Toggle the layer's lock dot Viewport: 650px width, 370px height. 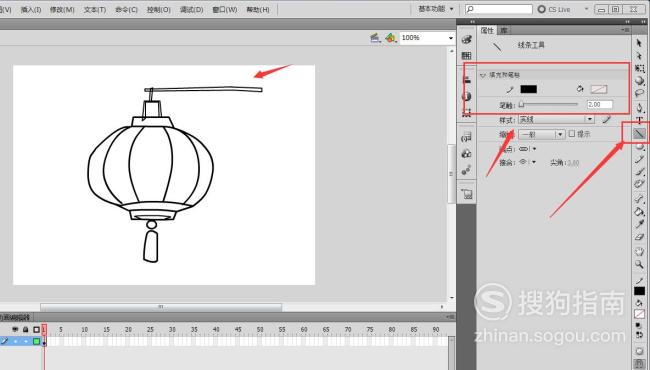[x=26, y=341]
